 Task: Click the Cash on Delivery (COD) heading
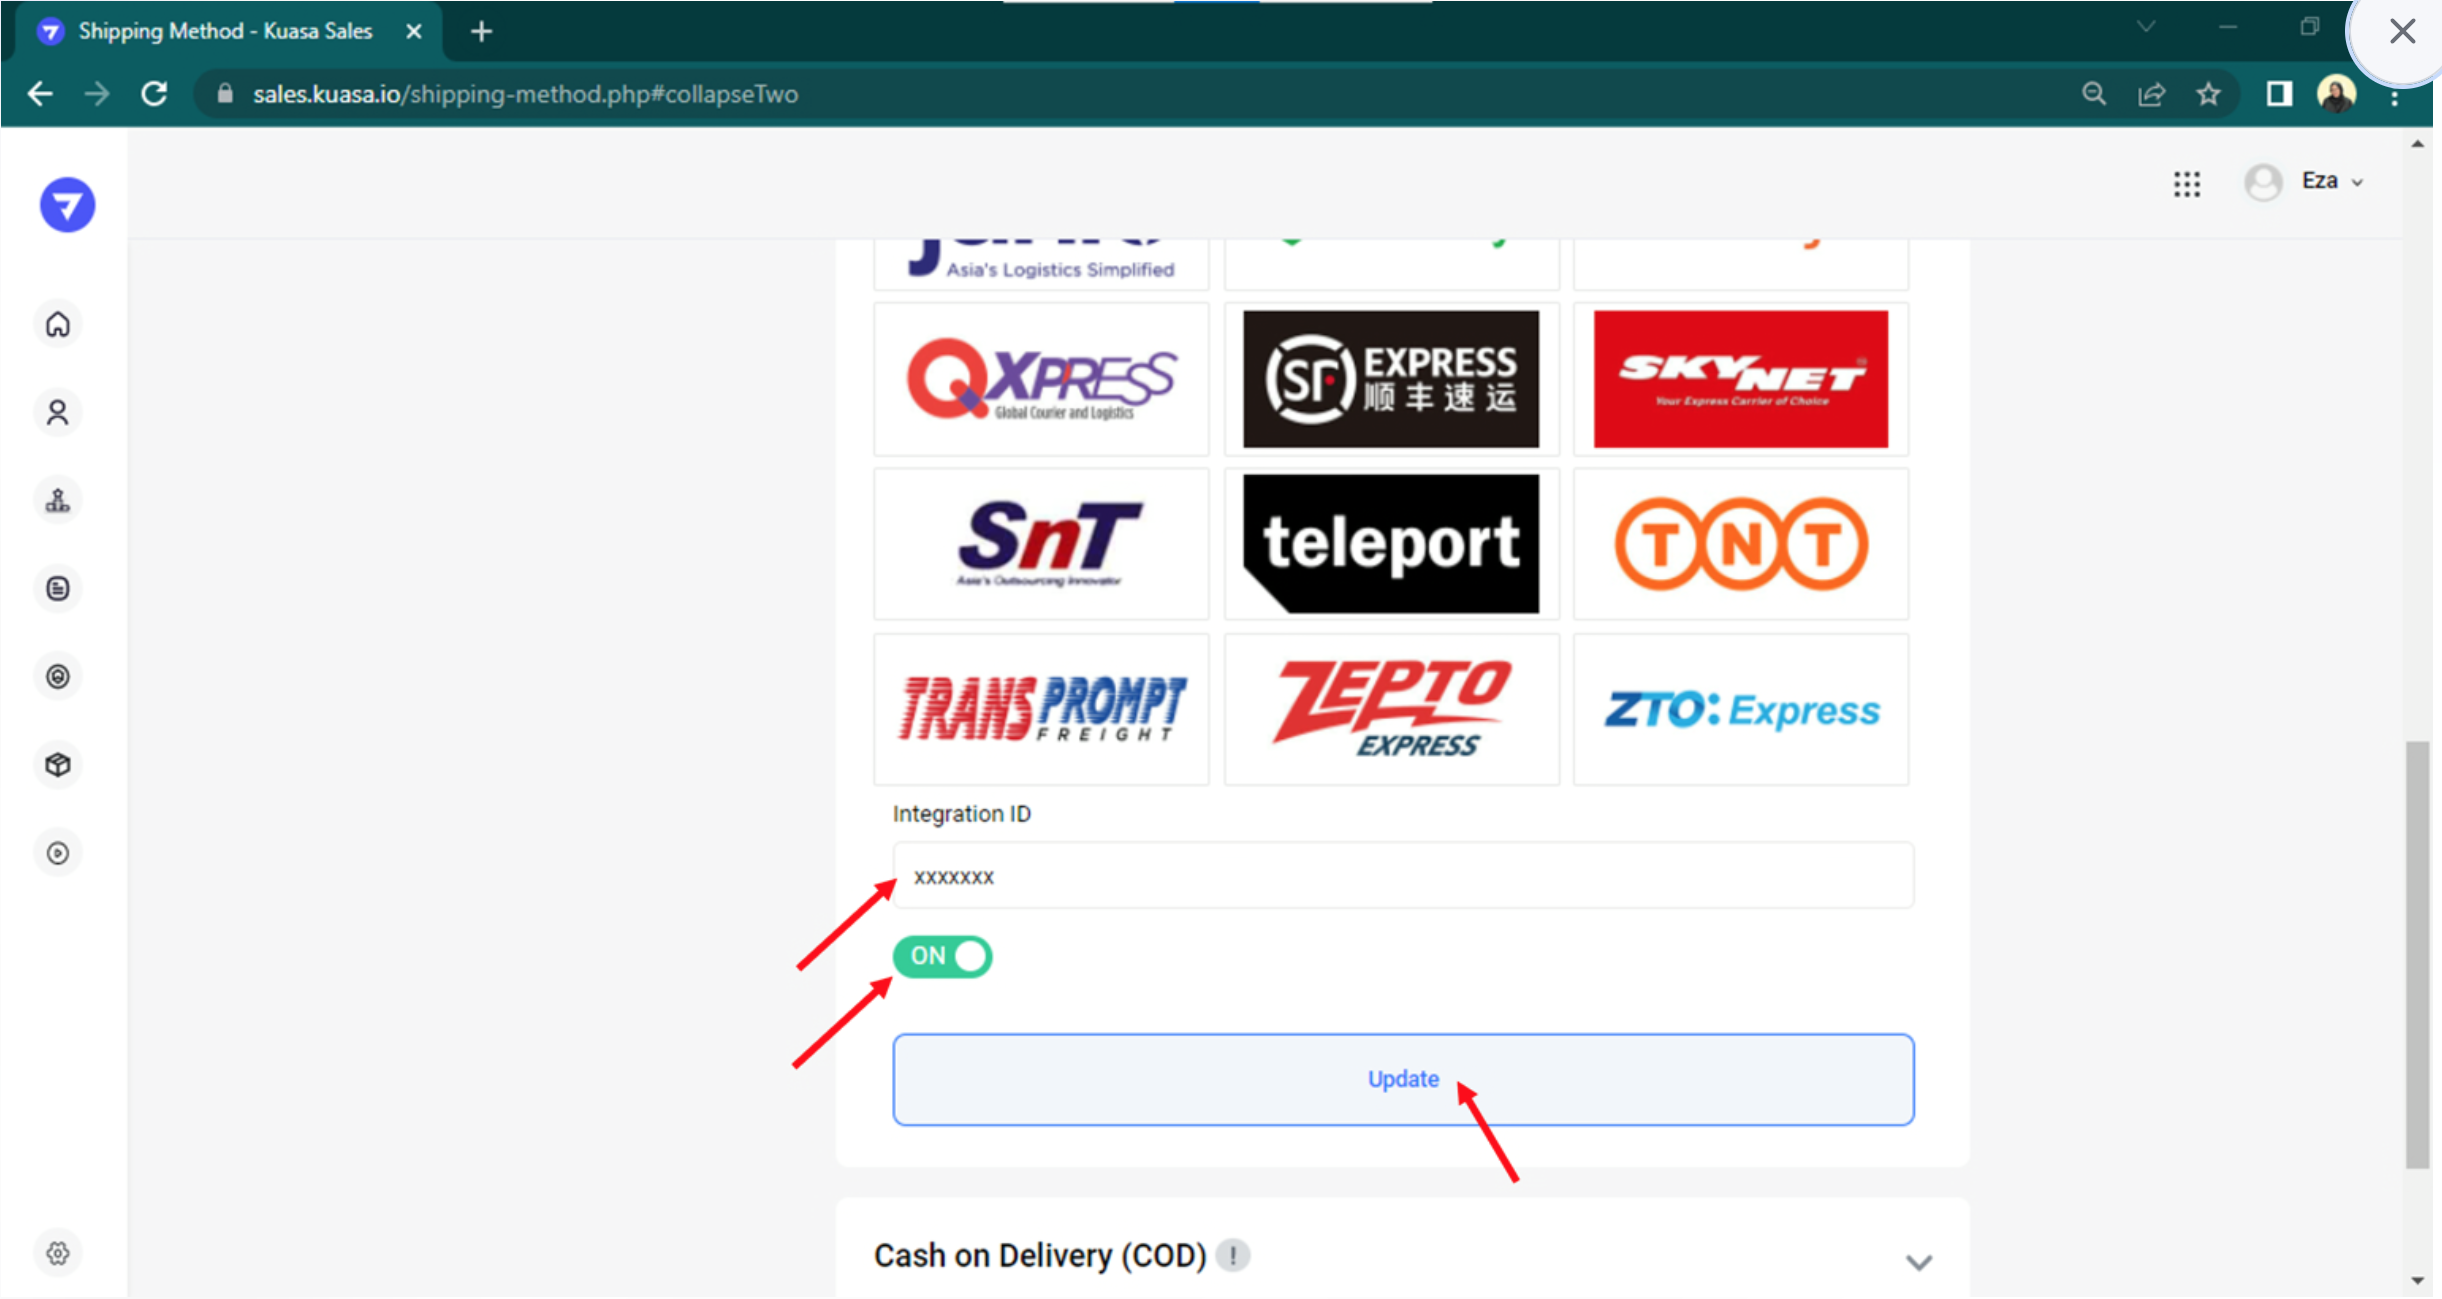coord(1040,1255)
